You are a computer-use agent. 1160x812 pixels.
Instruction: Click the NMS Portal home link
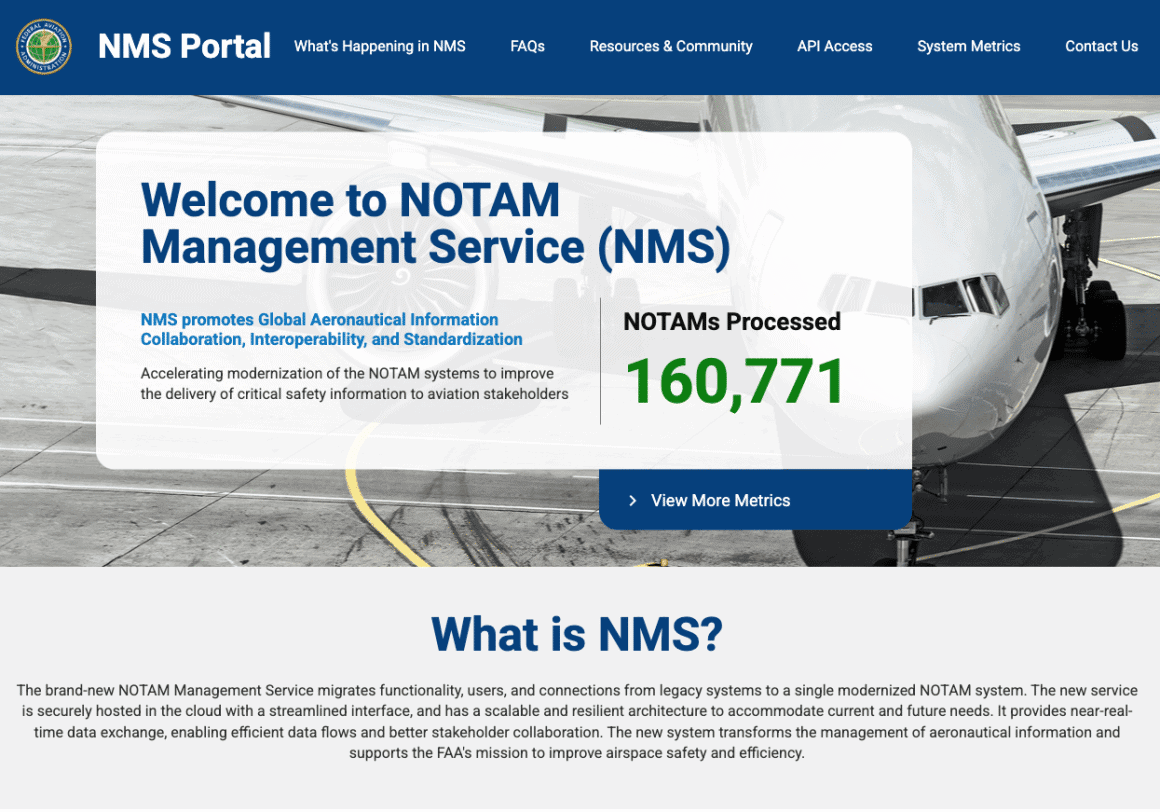click(x=184, y=45)
